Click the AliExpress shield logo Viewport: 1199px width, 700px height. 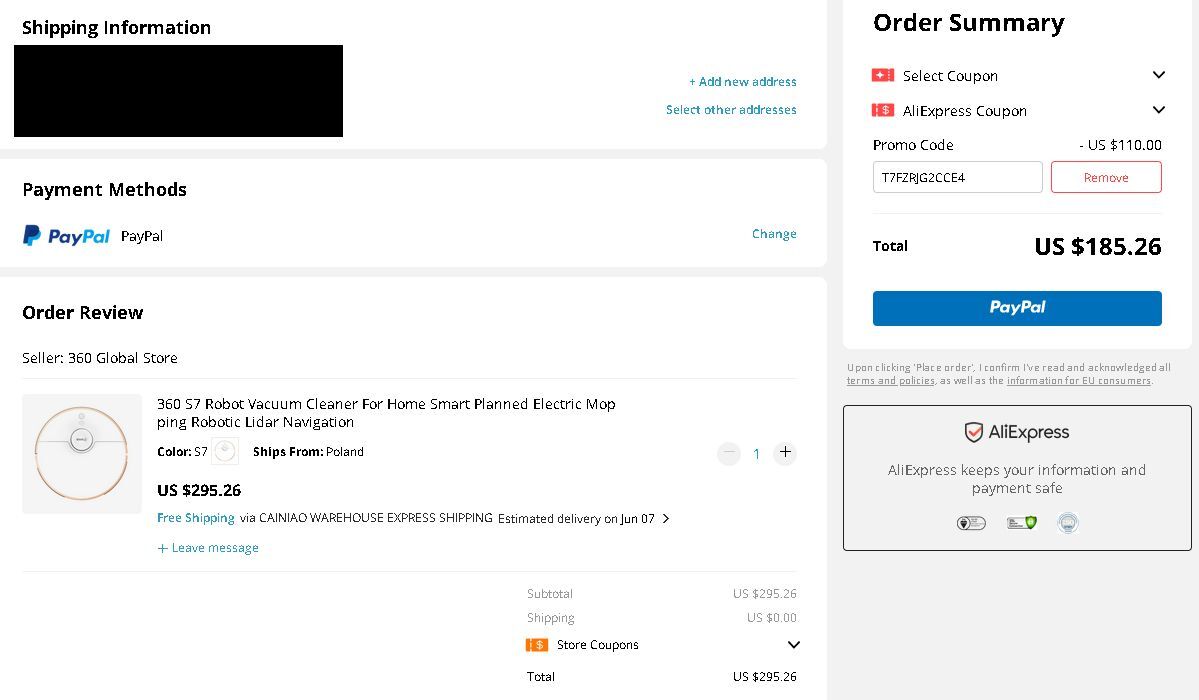coord(973,432)
